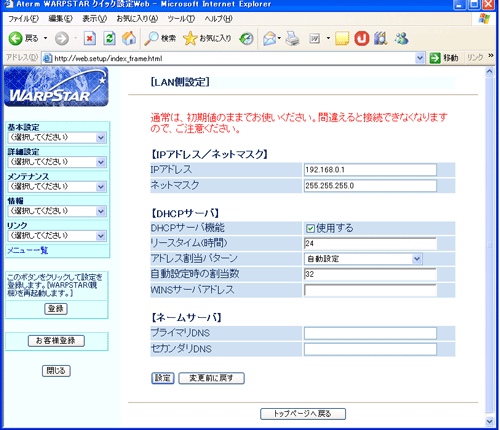
Task: Open the Mail envelope icon
Action: tap(270, 39)
